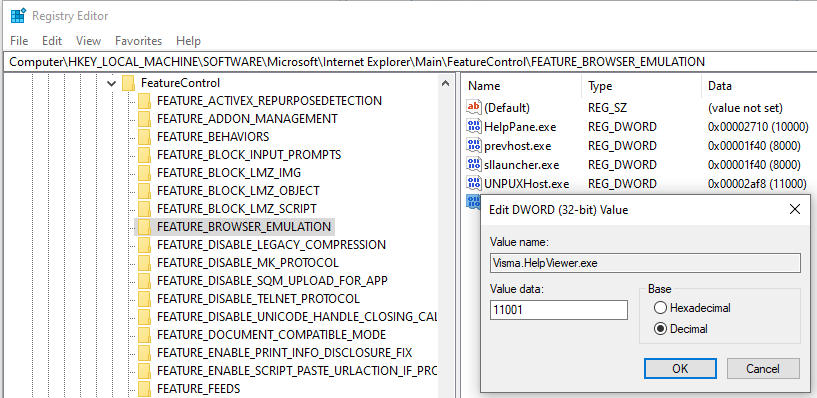The image size is (817, 398).
Task: Click folder icon of FEATURE_BLOCK_INPUT_PROMPTS
Action: point(144,155)
